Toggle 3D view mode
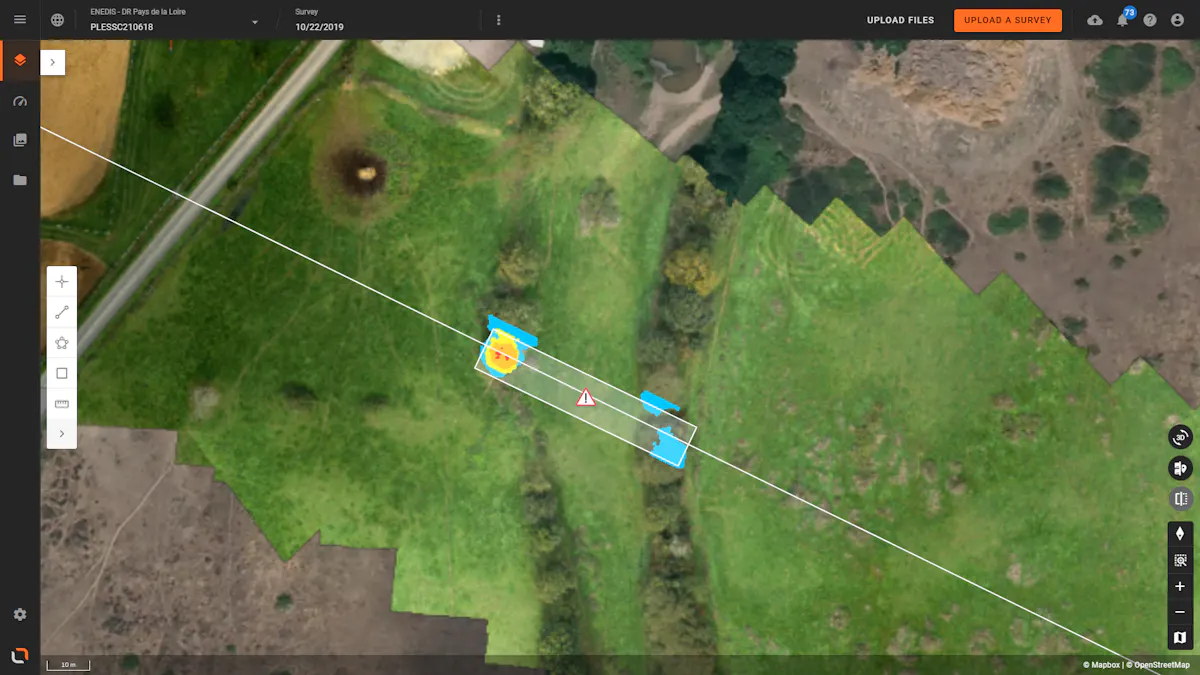Screen dimensions: 1200x675 [1180, 437]
